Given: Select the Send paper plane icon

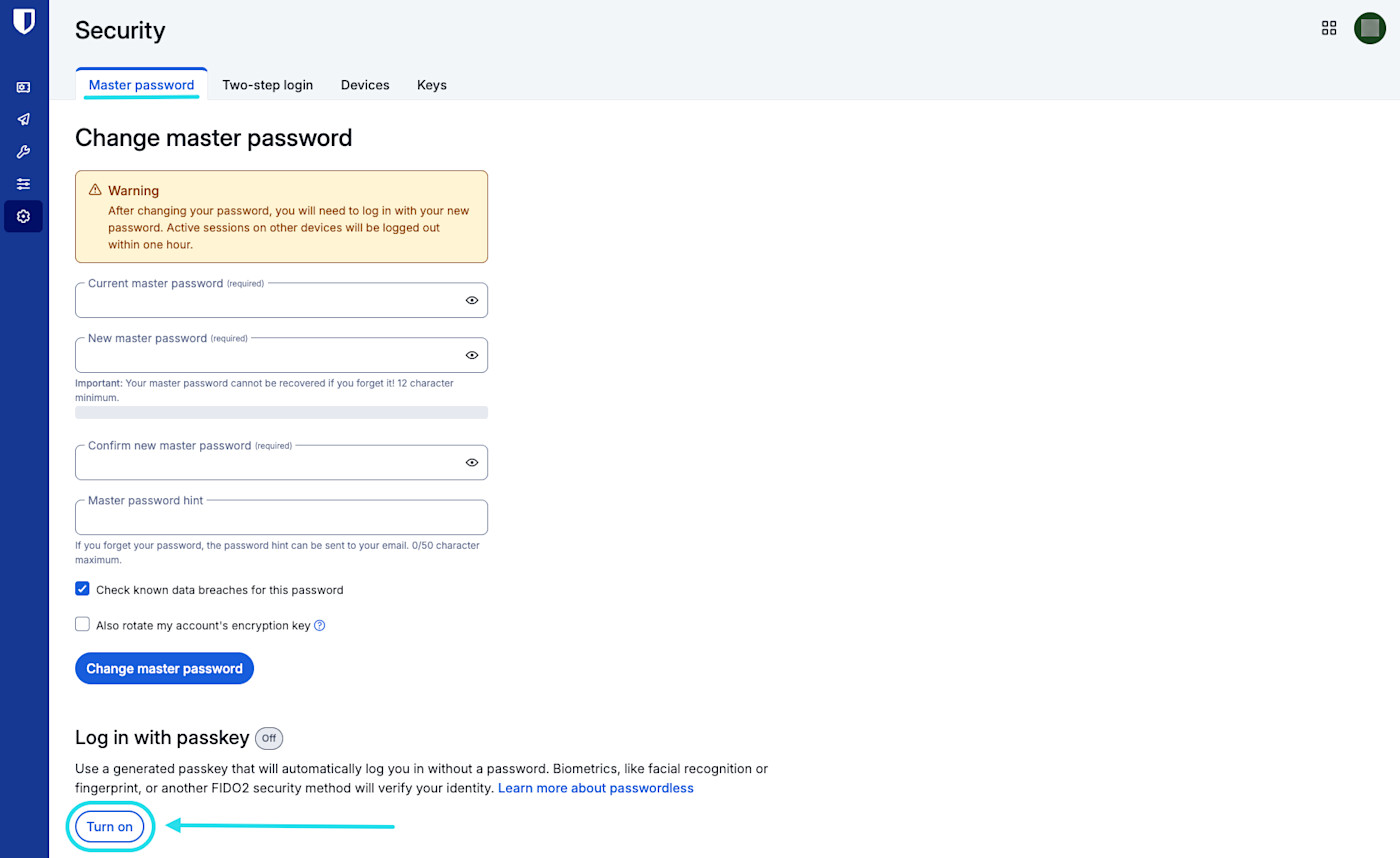Looking at the screenshot, I should coord(23,119).
